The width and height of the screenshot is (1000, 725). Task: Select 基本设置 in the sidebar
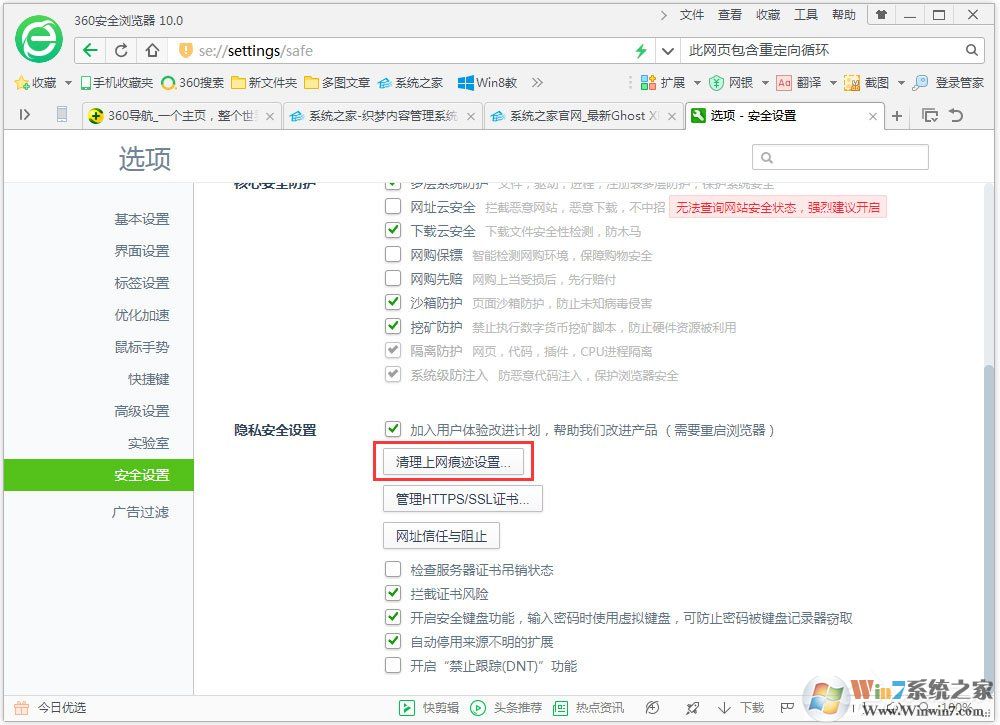pyautogui.click(x=143, y=219)
